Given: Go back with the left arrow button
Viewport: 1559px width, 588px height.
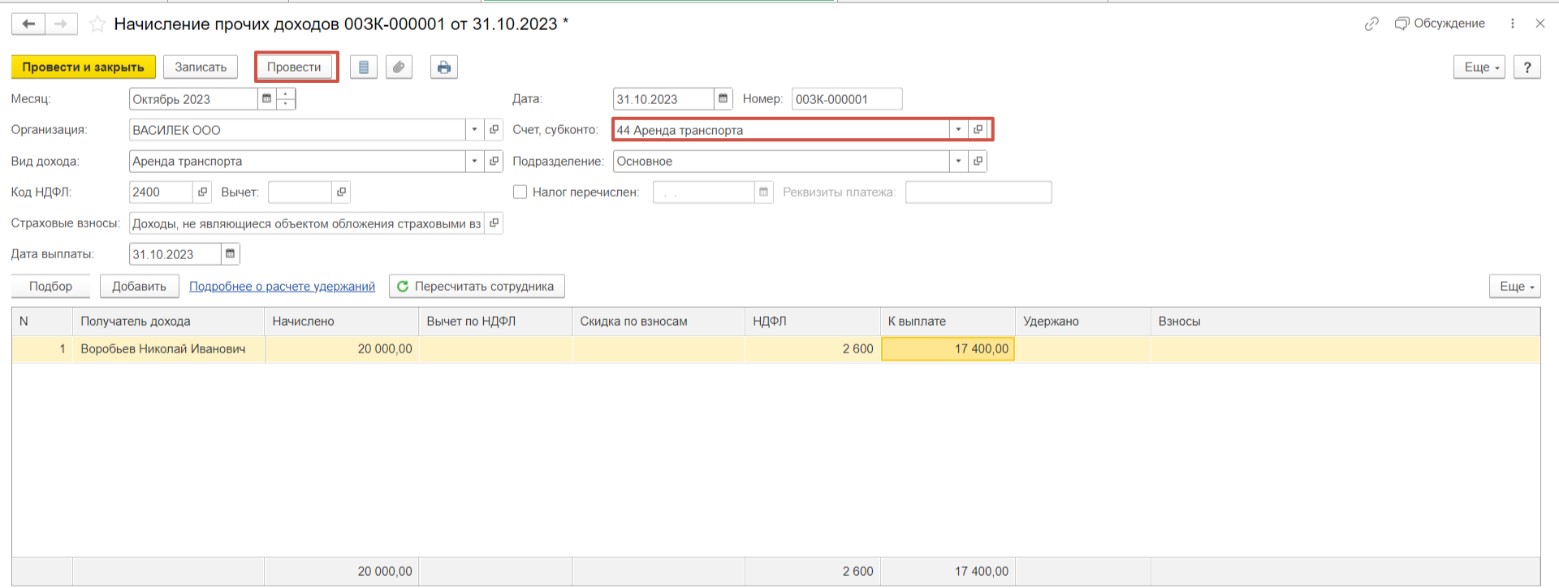Looking at the screenshot, I should pyautogui.click(x=28, y=23).
